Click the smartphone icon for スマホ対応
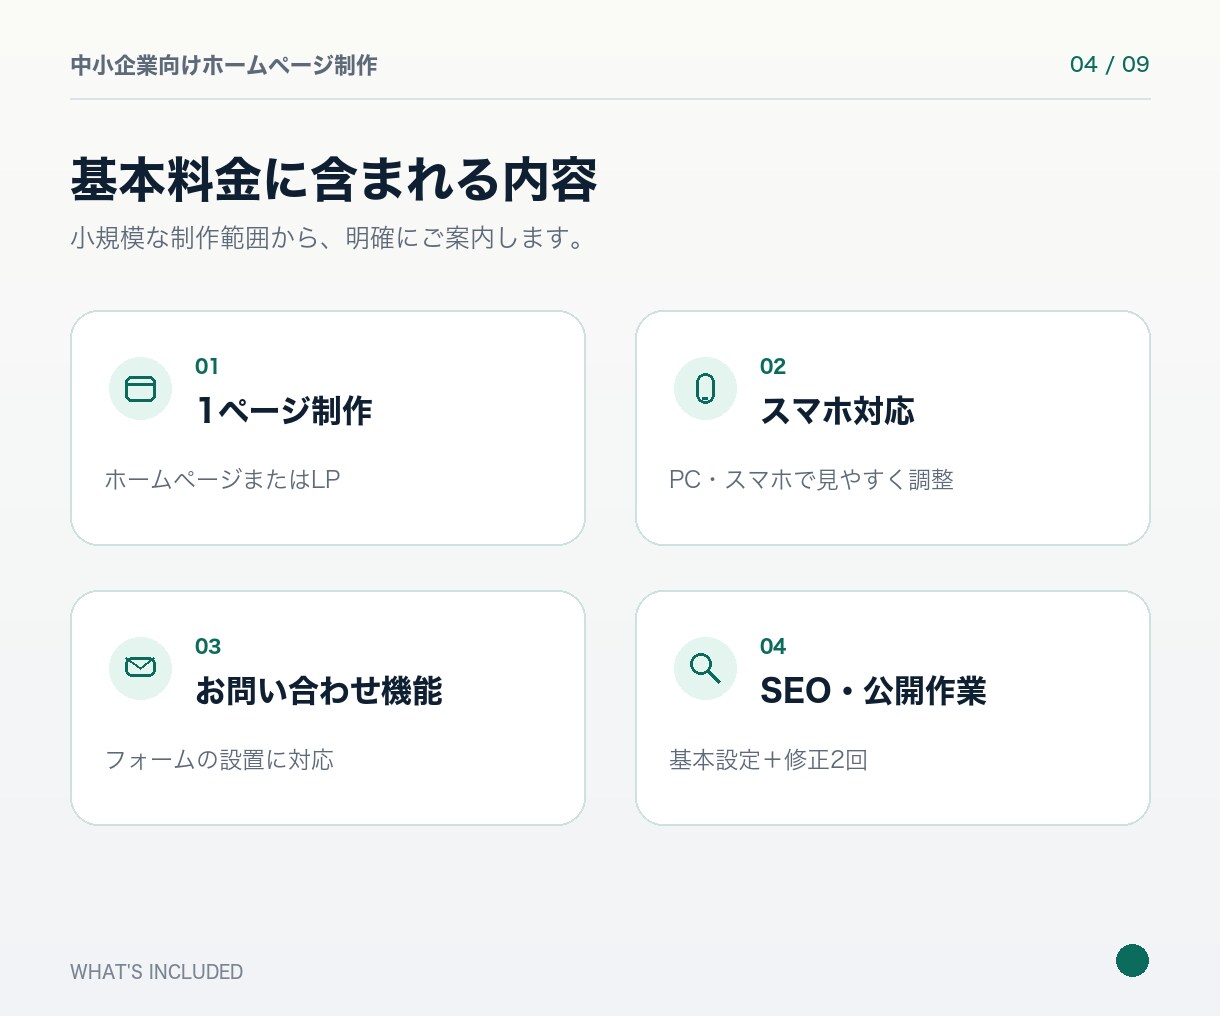The image size is (1220, 1016). pyautogui.click(x=705, y=388)
